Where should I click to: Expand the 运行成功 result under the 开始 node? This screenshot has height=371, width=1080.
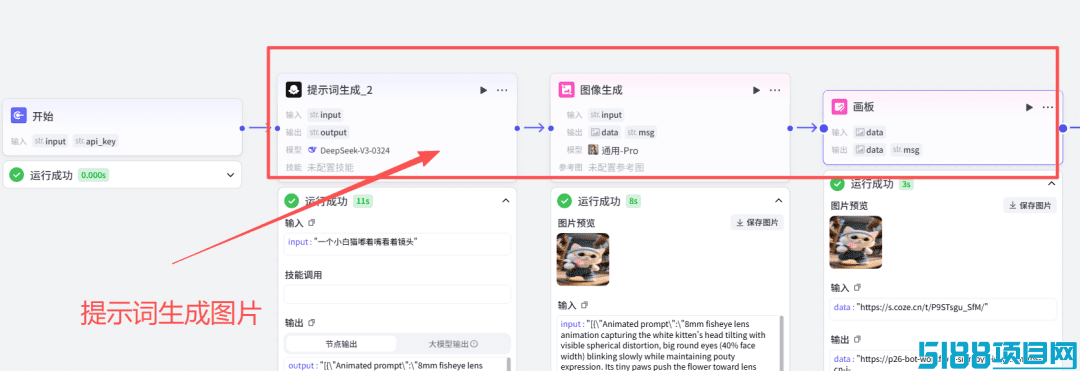point(230,175)
